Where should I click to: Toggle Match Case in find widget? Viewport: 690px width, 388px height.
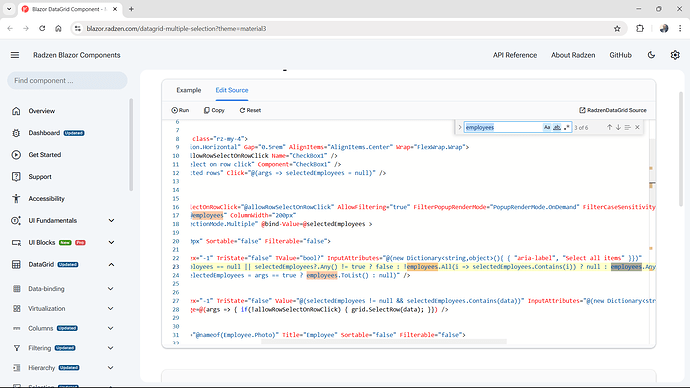(x=547, y=128)
